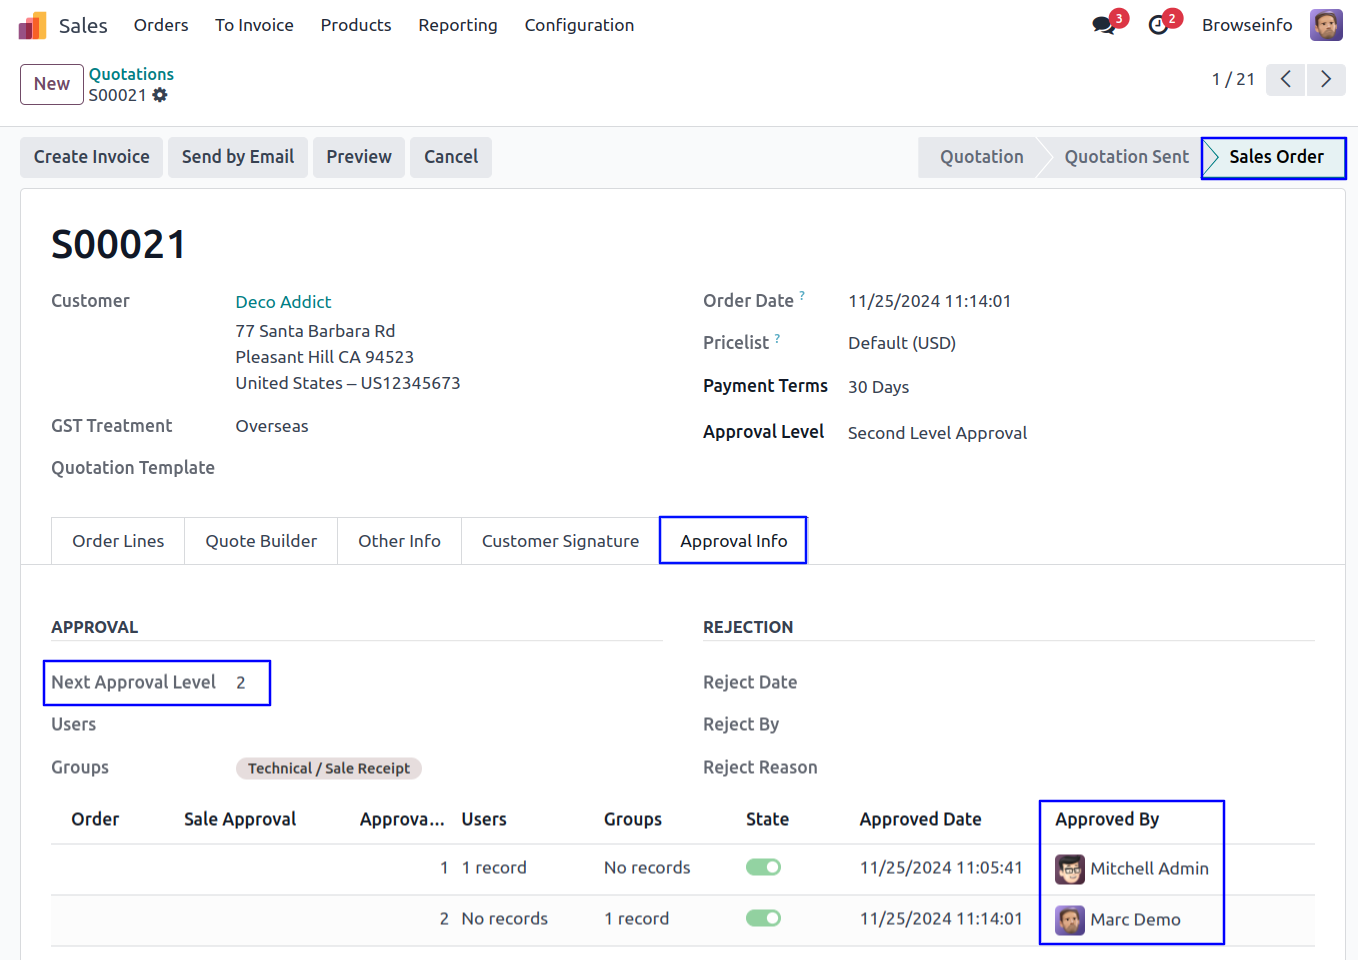Toggle the State switch for approval level 1

point(763,867)
